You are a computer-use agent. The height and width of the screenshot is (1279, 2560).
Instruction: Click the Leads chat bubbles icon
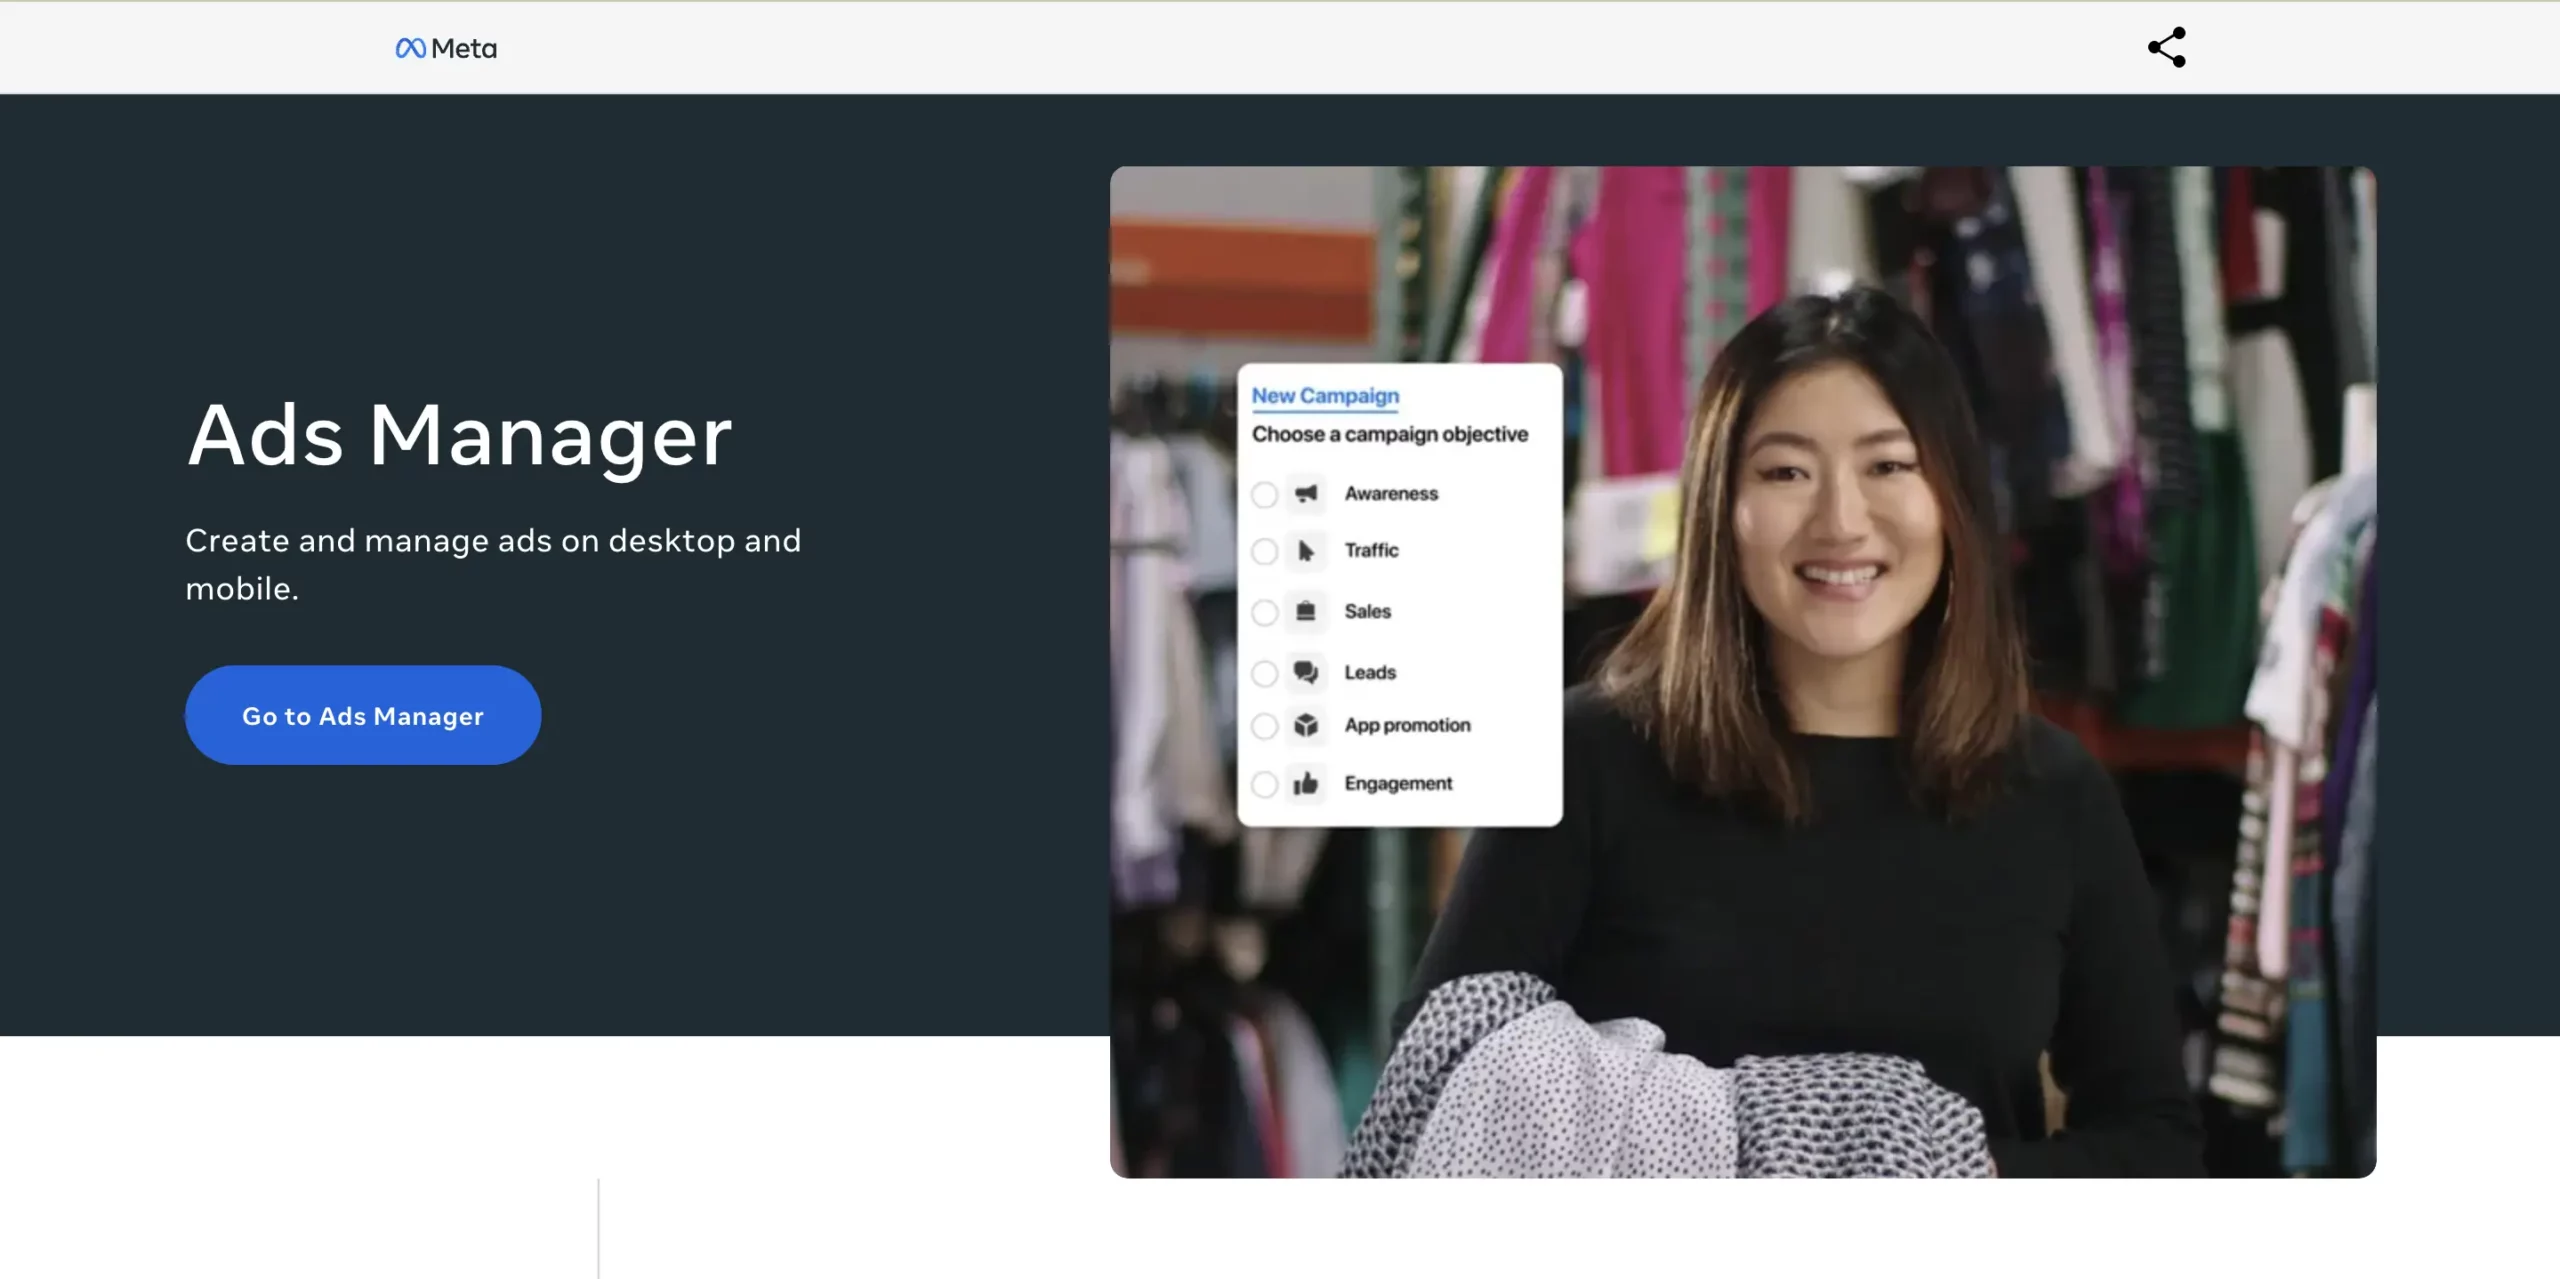coord(1306,672)
